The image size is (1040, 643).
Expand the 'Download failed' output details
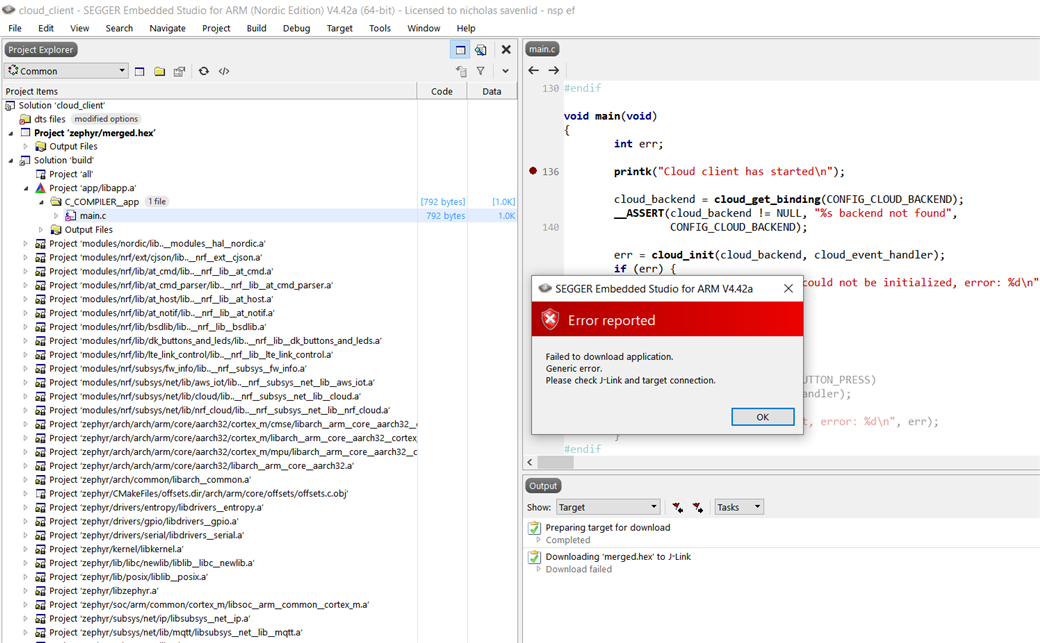click(539, 569)
